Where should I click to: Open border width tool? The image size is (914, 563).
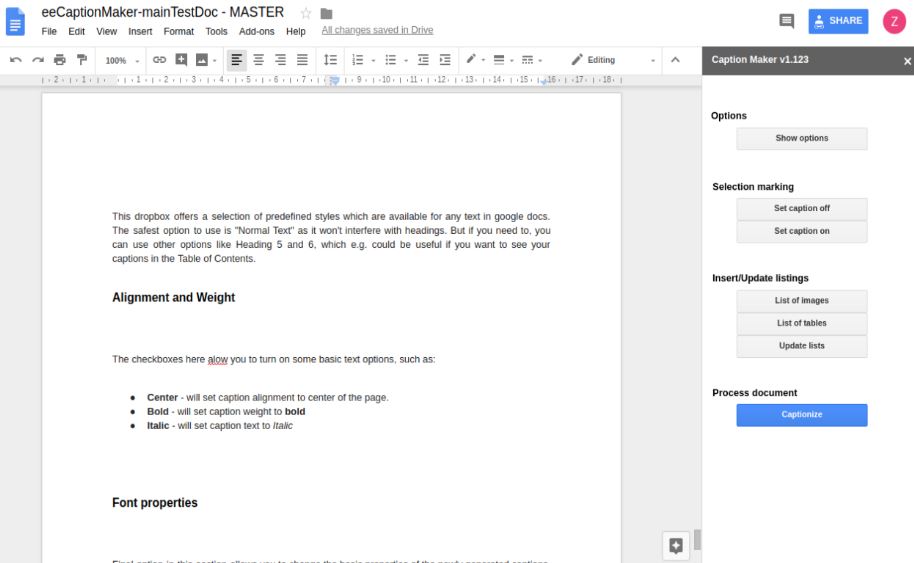point(499,60)
